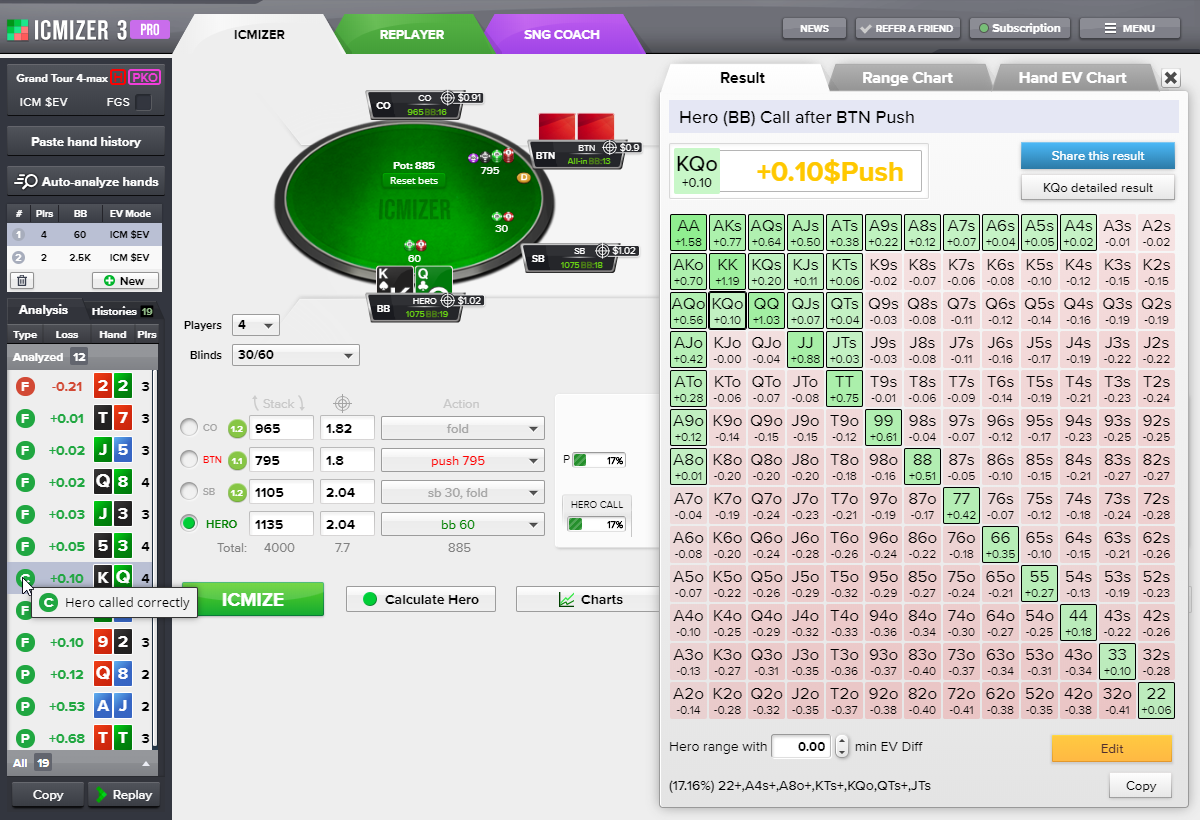Click the P 17% range bar
This screenshot has height=820, width=1200.
click(599, 461)
